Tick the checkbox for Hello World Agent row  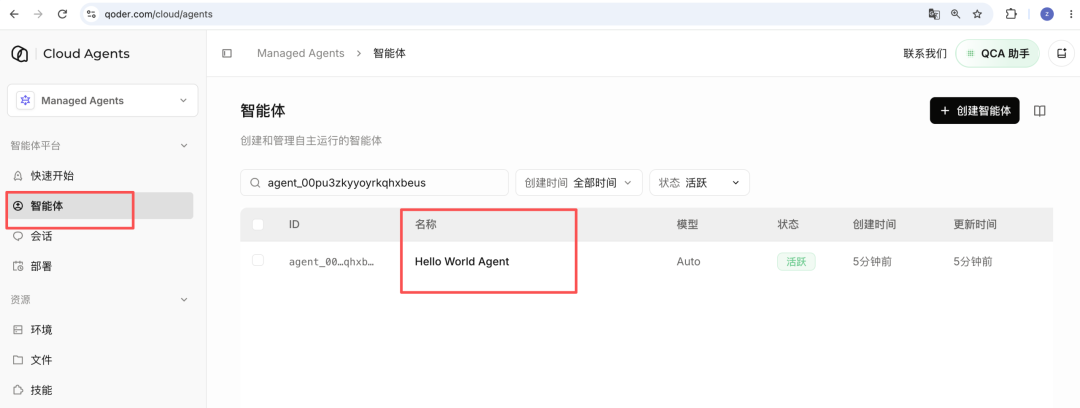(x=258, y=261)
